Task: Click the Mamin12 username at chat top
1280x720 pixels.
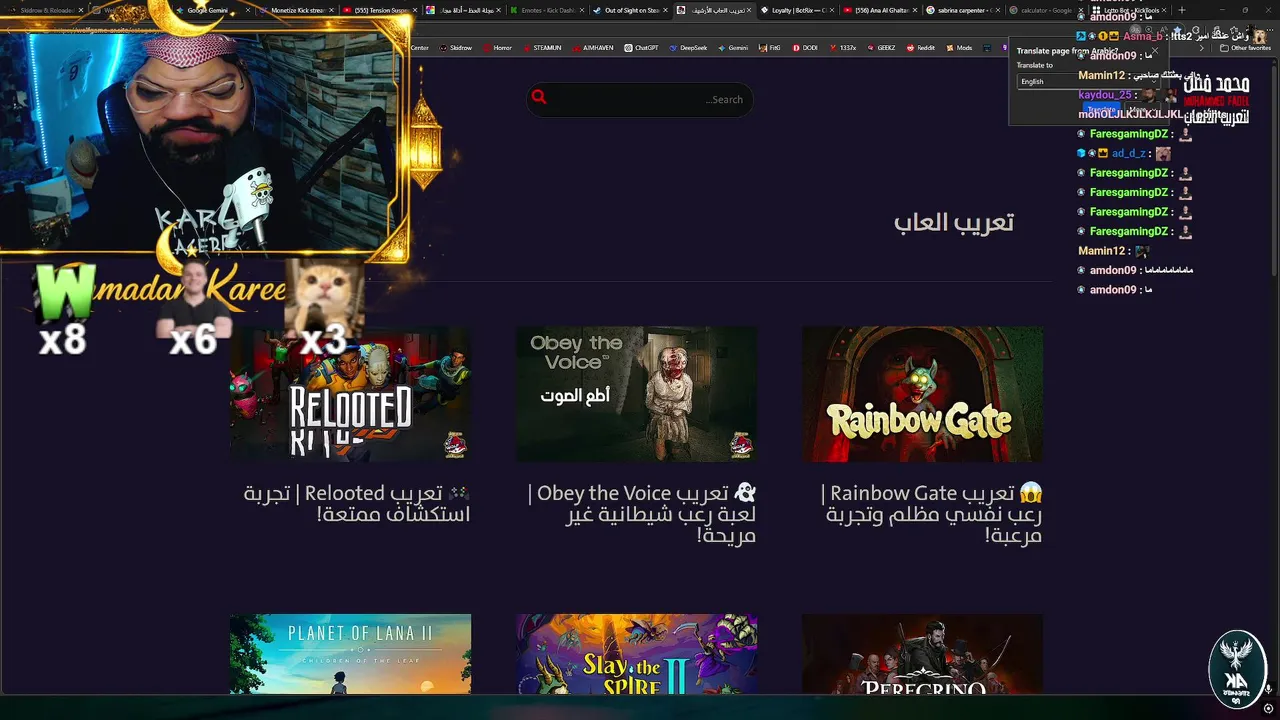Action: point(1102,75)
